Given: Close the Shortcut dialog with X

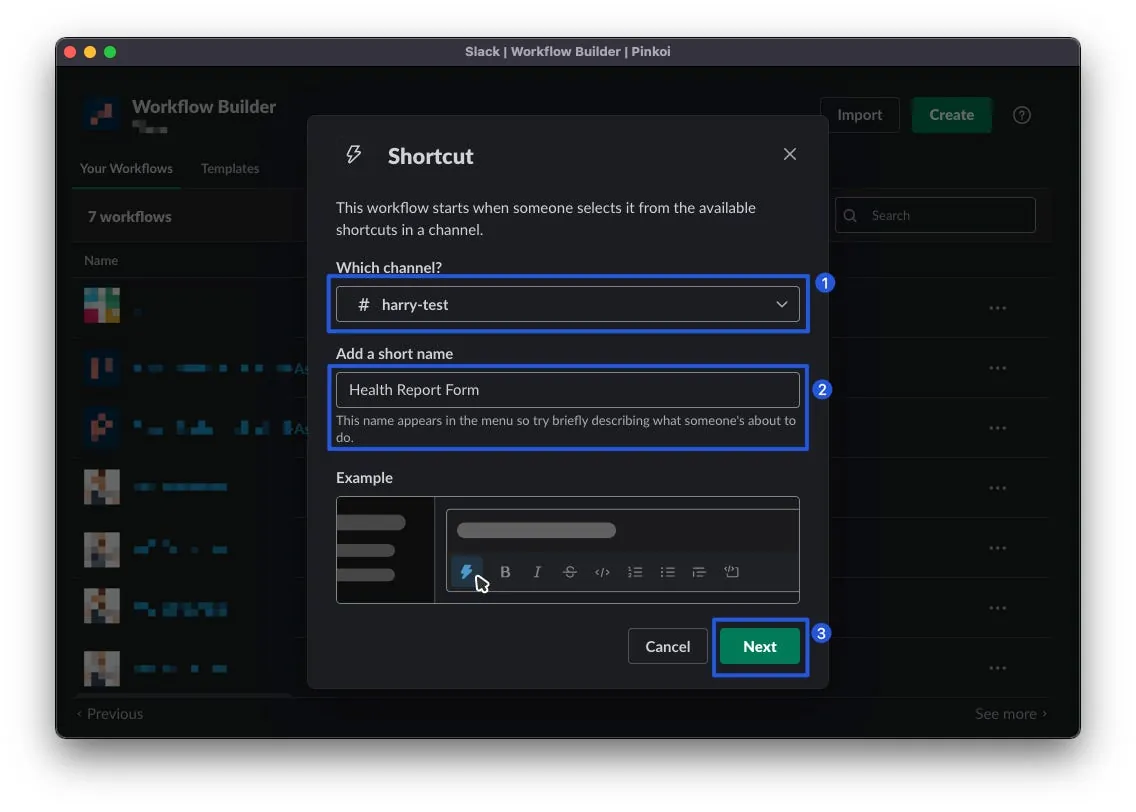Looking at the screenshot, I should (790, 154).
